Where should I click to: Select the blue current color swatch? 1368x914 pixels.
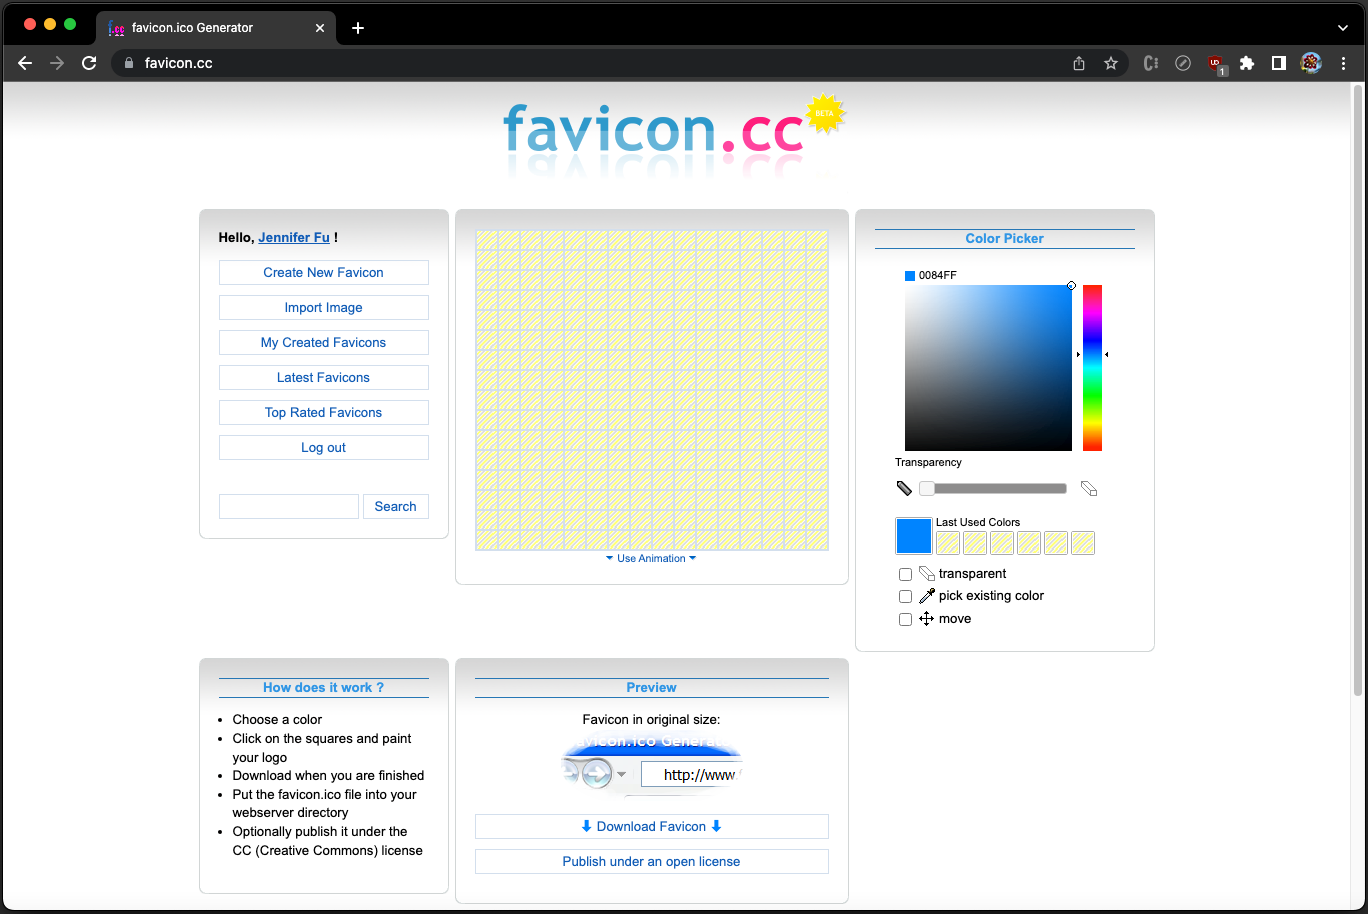click(913, 536)
